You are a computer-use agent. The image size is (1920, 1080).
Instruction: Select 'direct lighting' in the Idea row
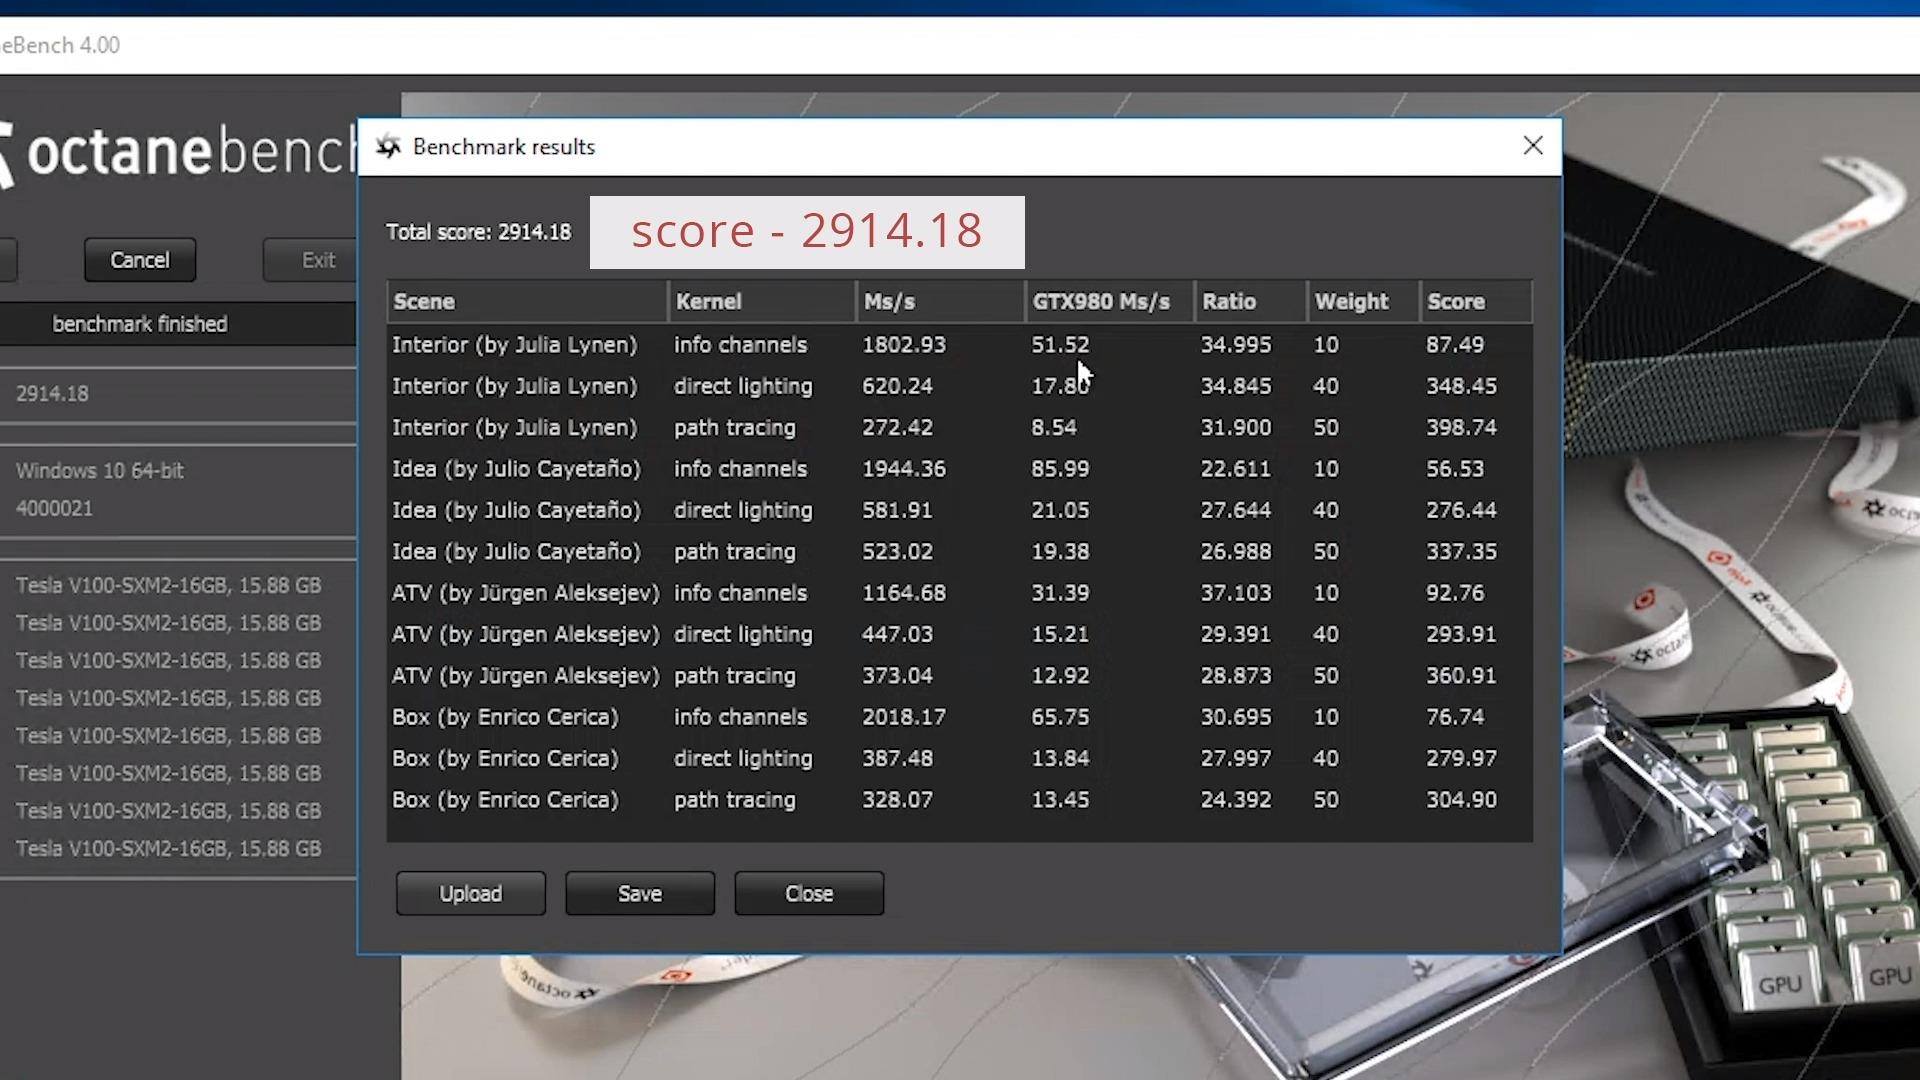[x=743, y=510]
